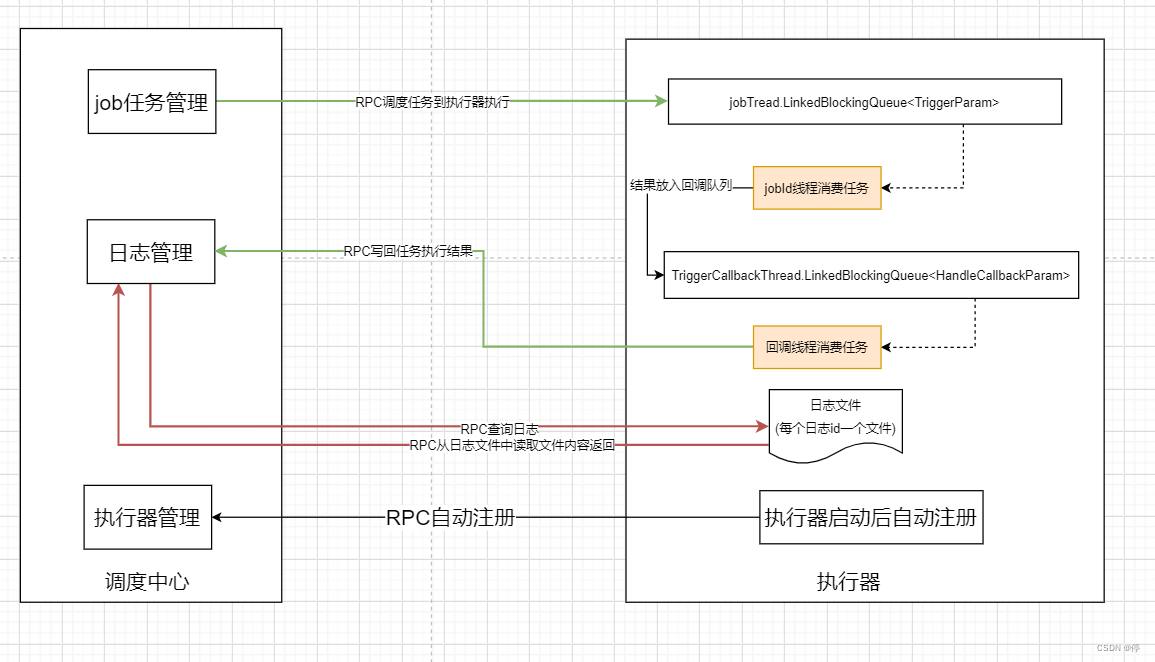Select the job任务管理 box

point(151,100)
